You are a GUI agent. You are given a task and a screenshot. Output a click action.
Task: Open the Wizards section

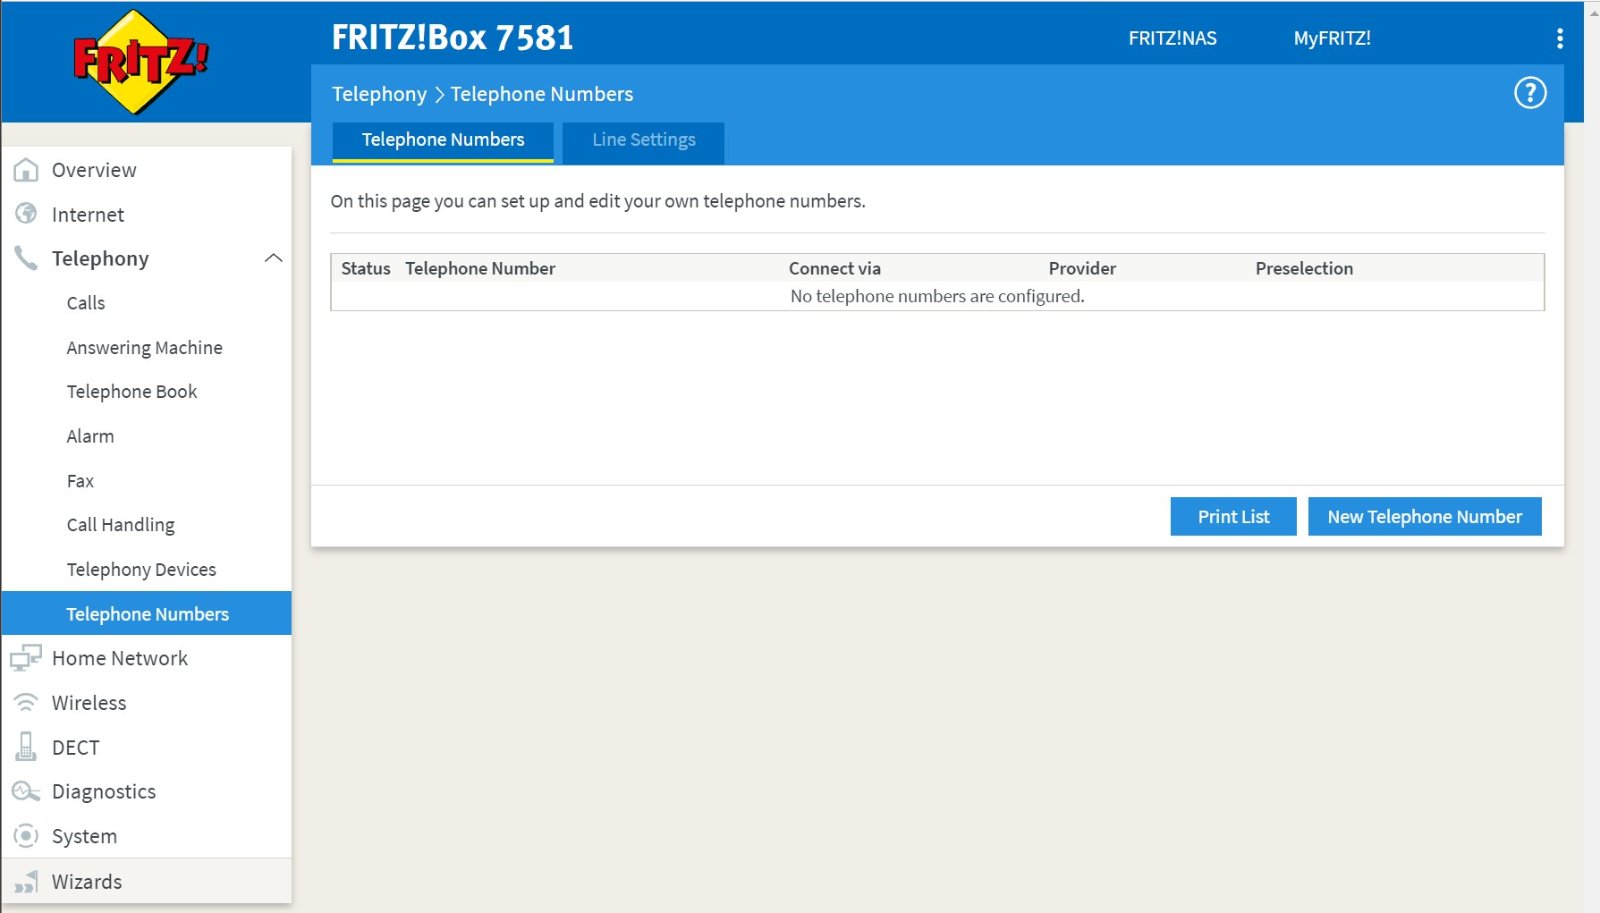click(x=87, y=881)
